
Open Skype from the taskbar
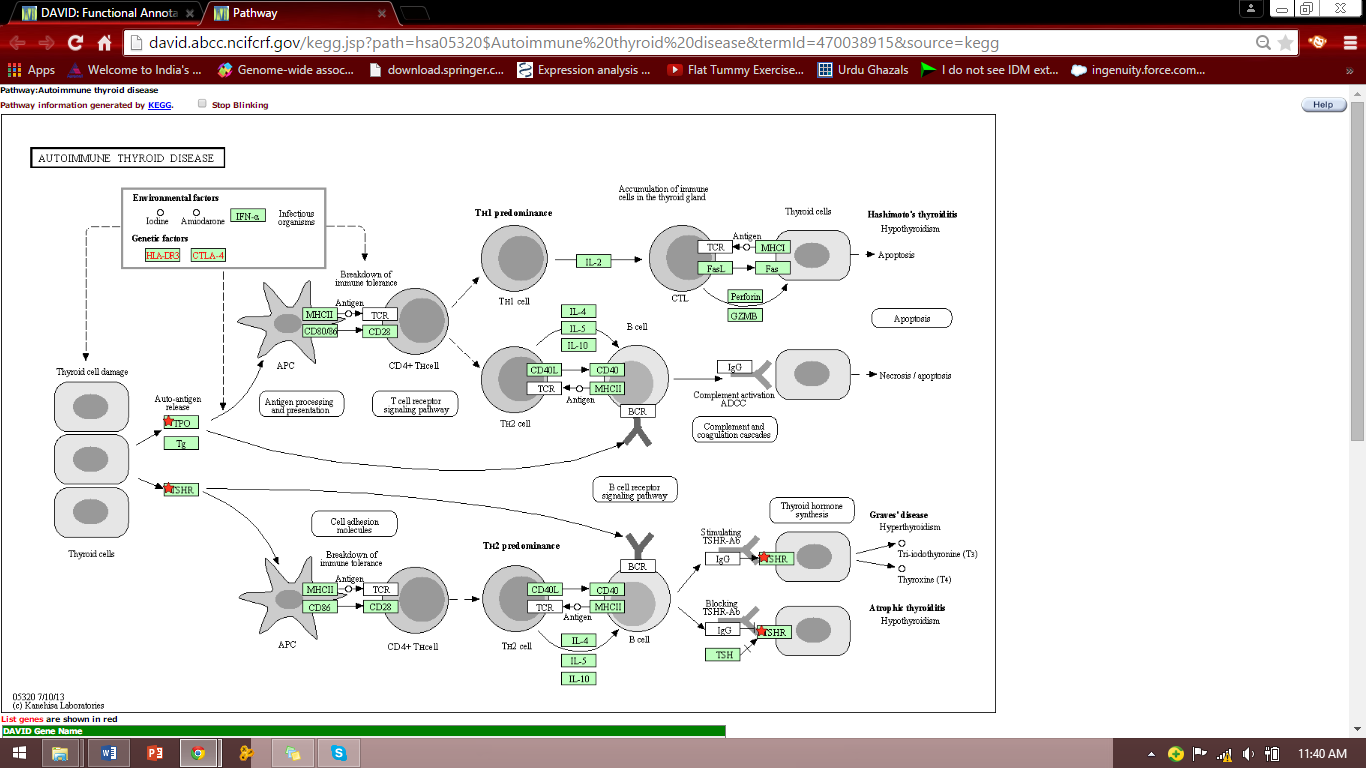click(x=338, y=753)
